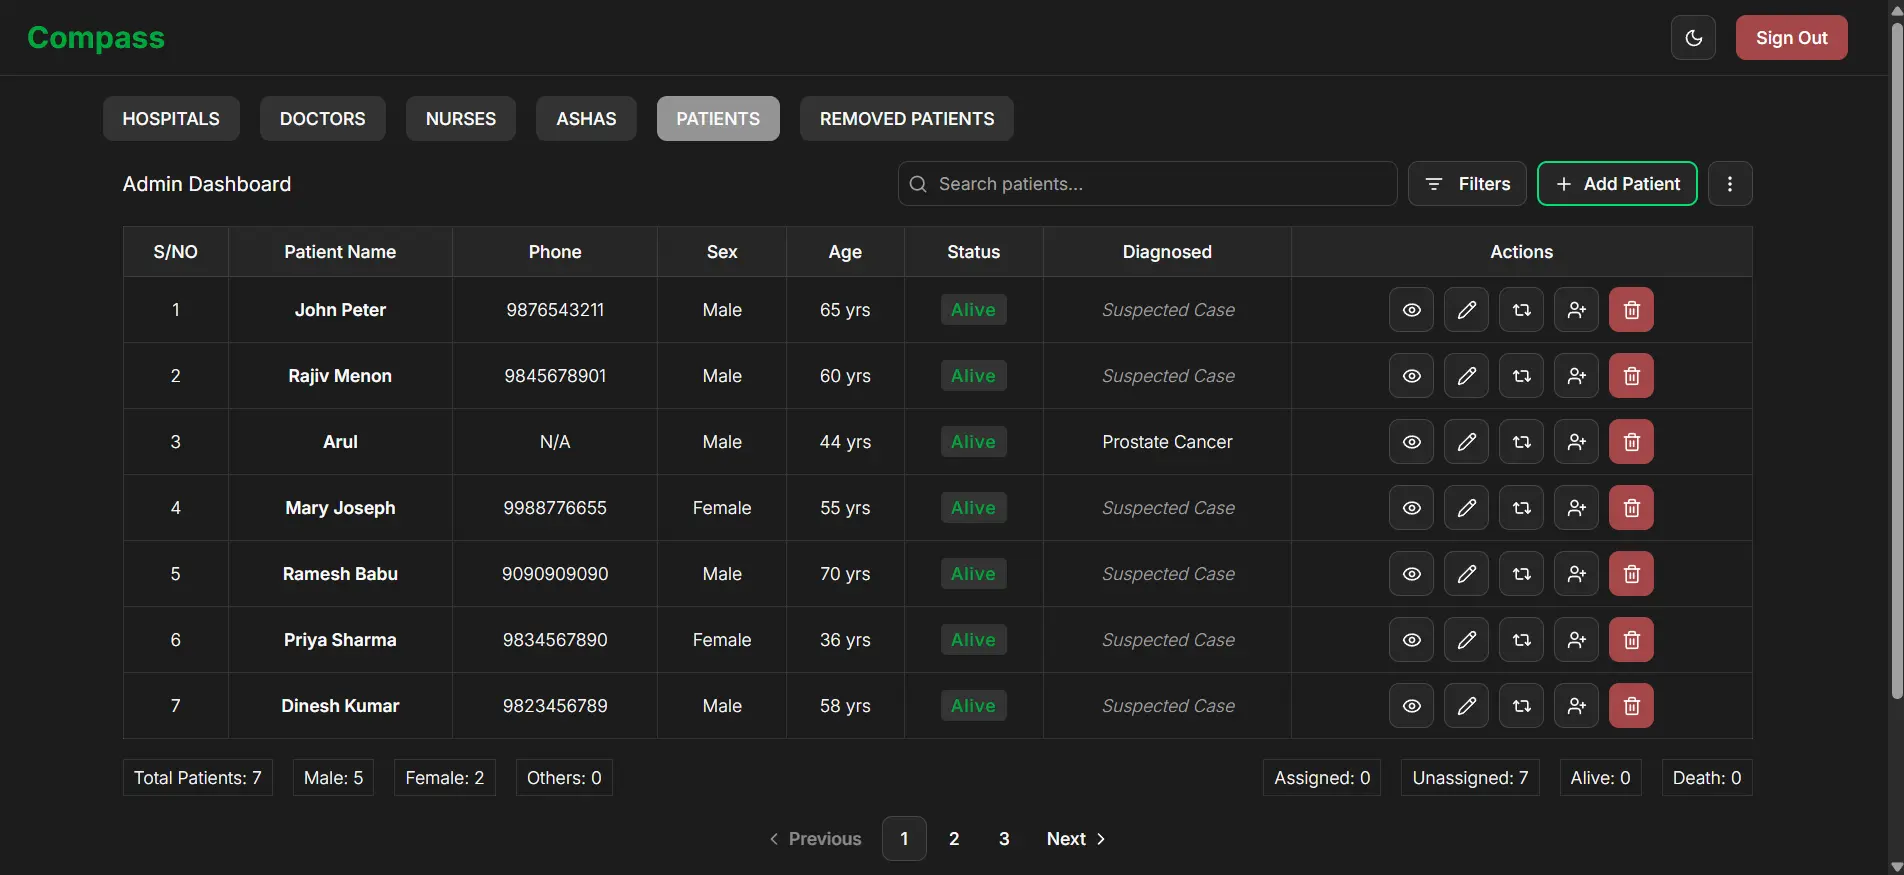1904x875 pixels.
Task: Select the Patients tab
Action: [x=718, y=119]
